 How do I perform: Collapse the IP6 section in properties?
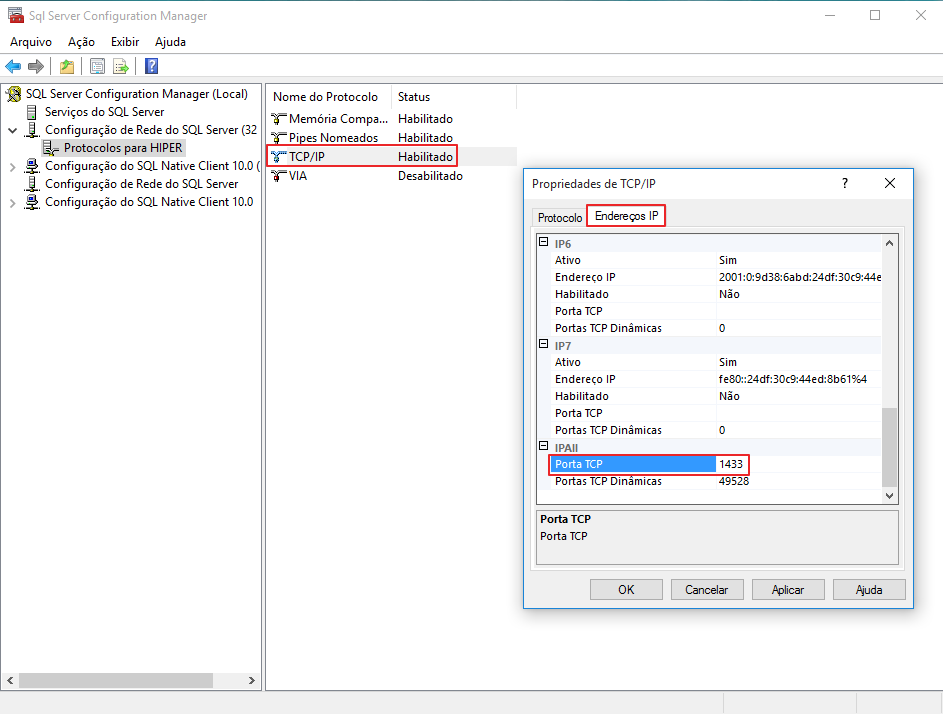pos(545,243)
